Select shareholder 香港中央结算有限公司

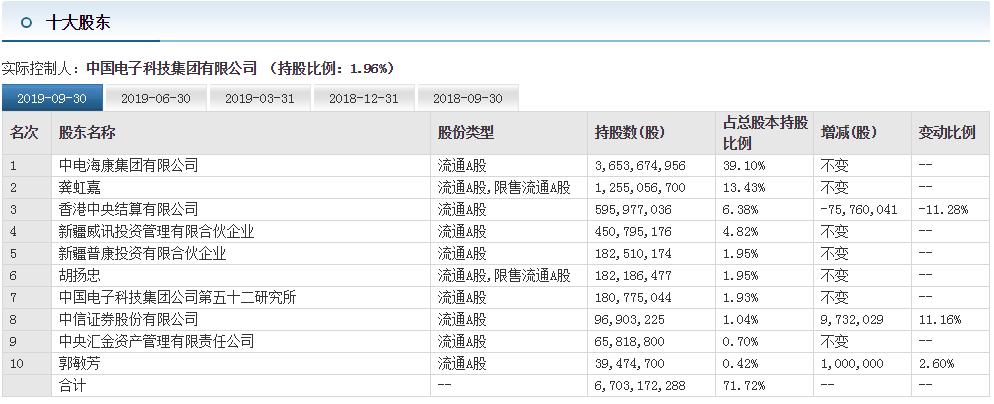(128, 209)
